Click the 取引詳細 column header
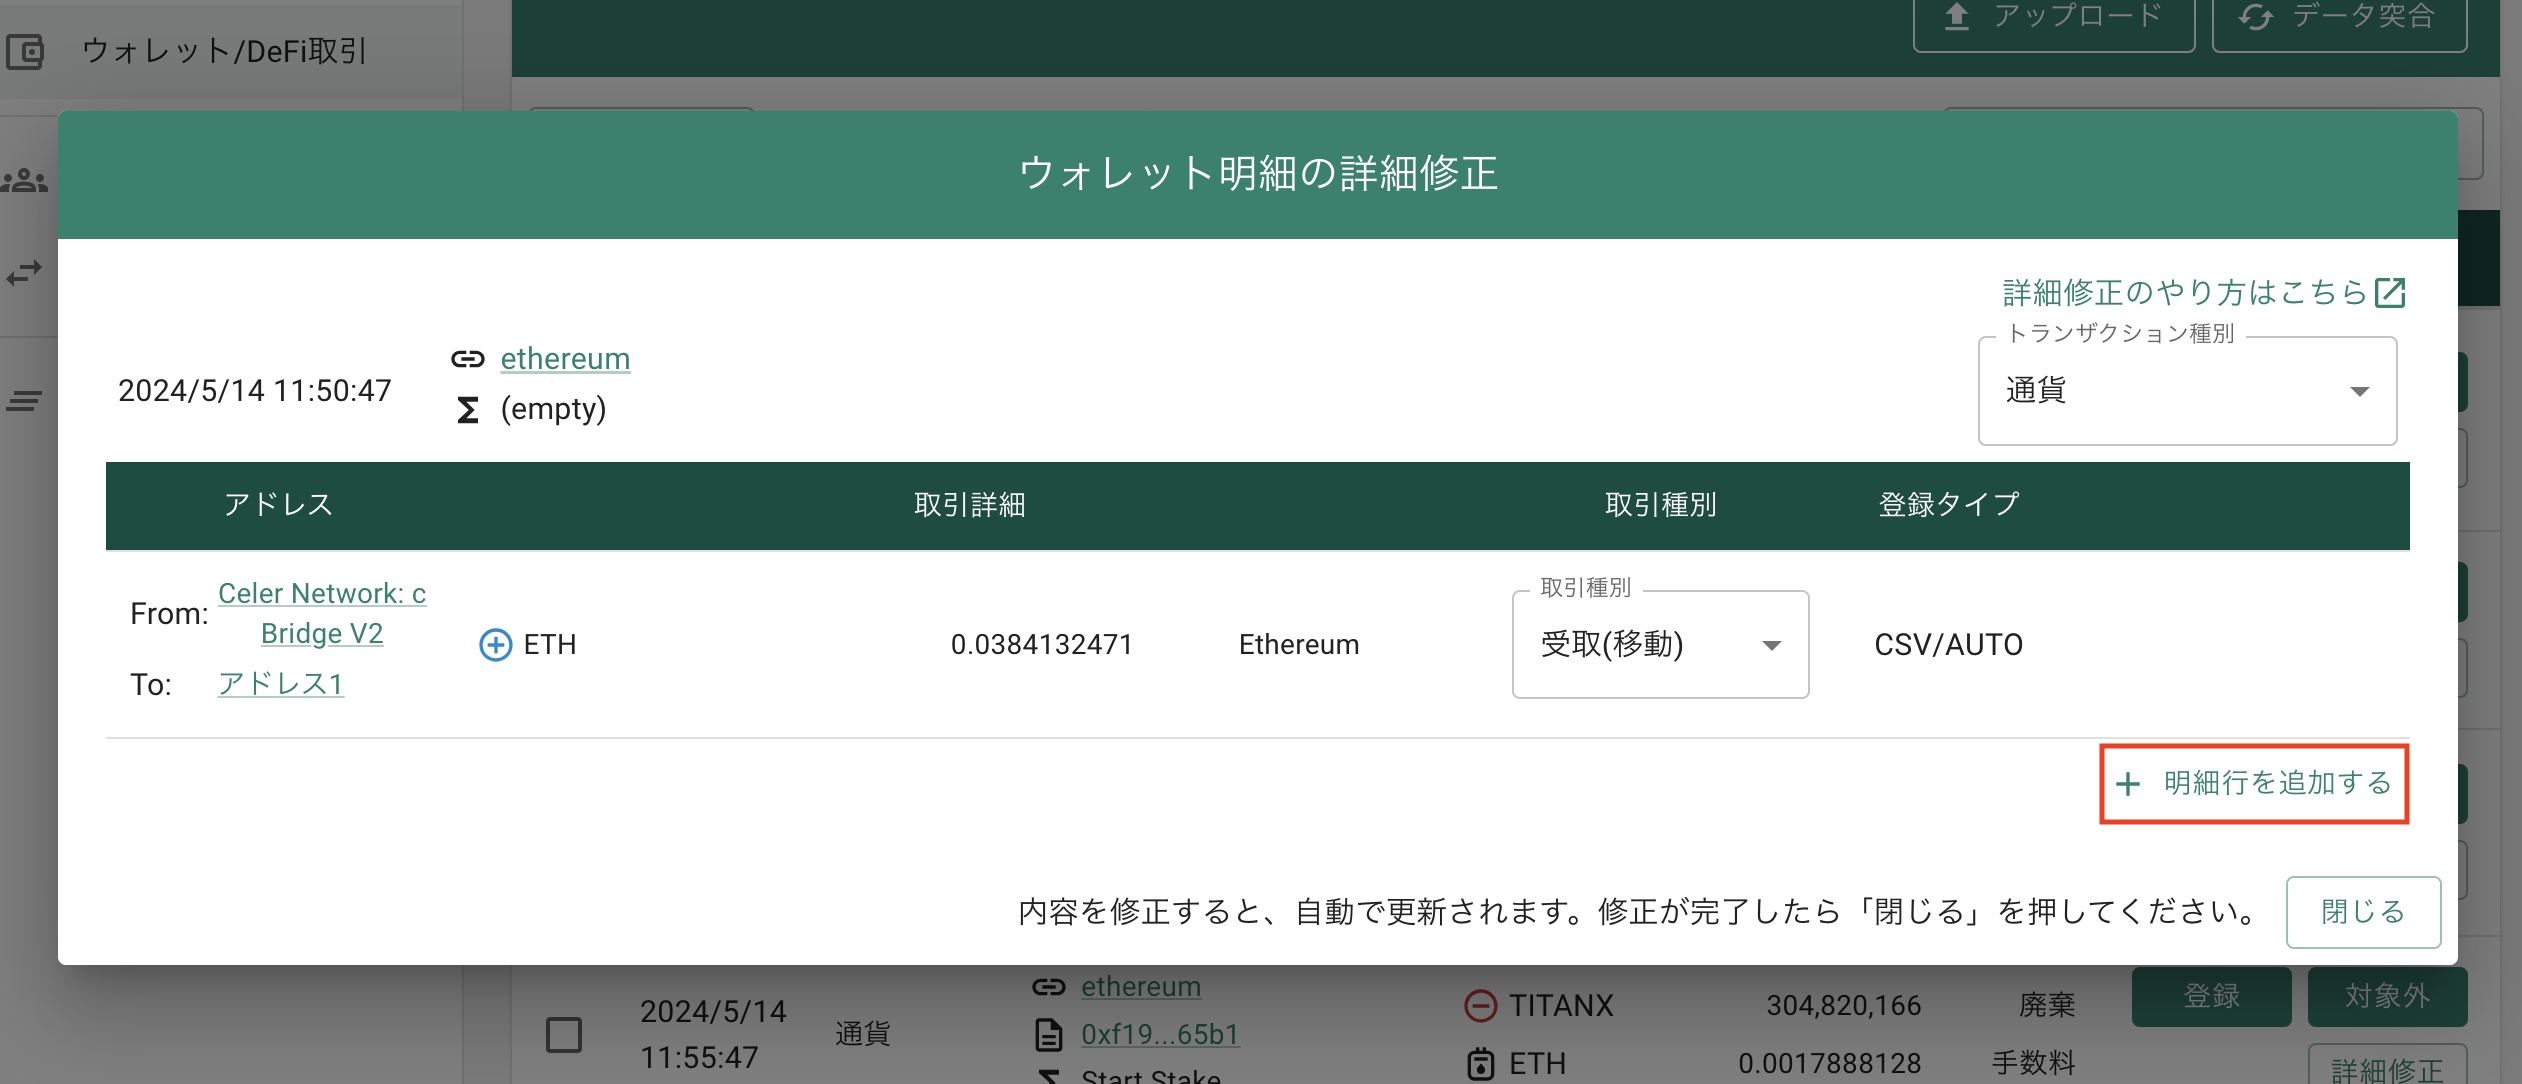Image resolution: width=2522 pixels, height=1084 pixels. (x=969, y=504)
